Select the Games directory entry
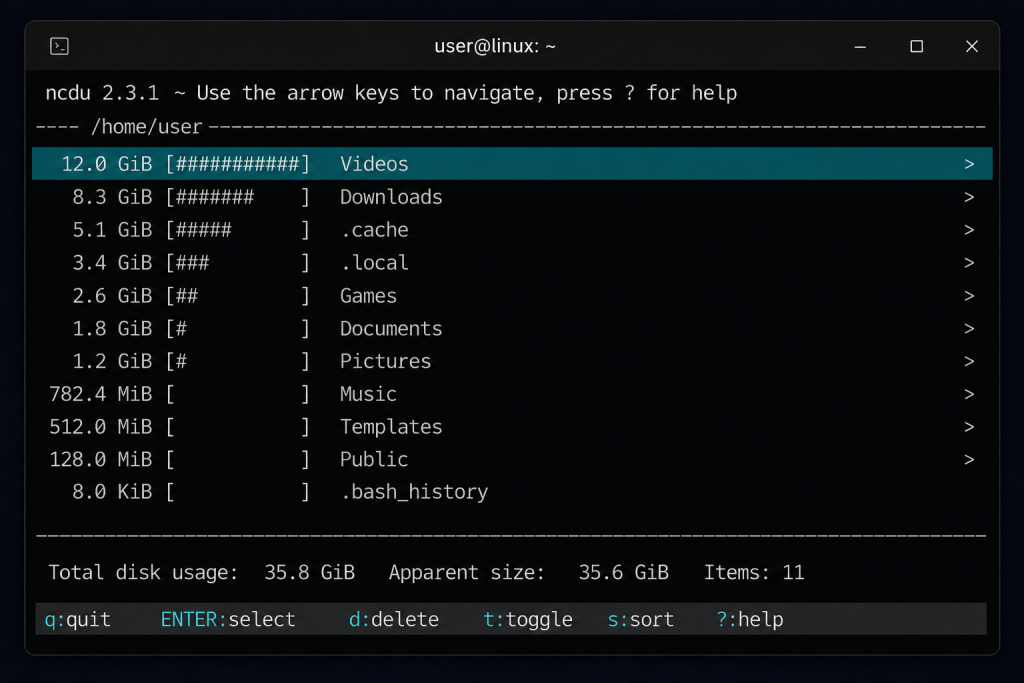This screenshot has height=683, width=1024. tap(512, 295)
